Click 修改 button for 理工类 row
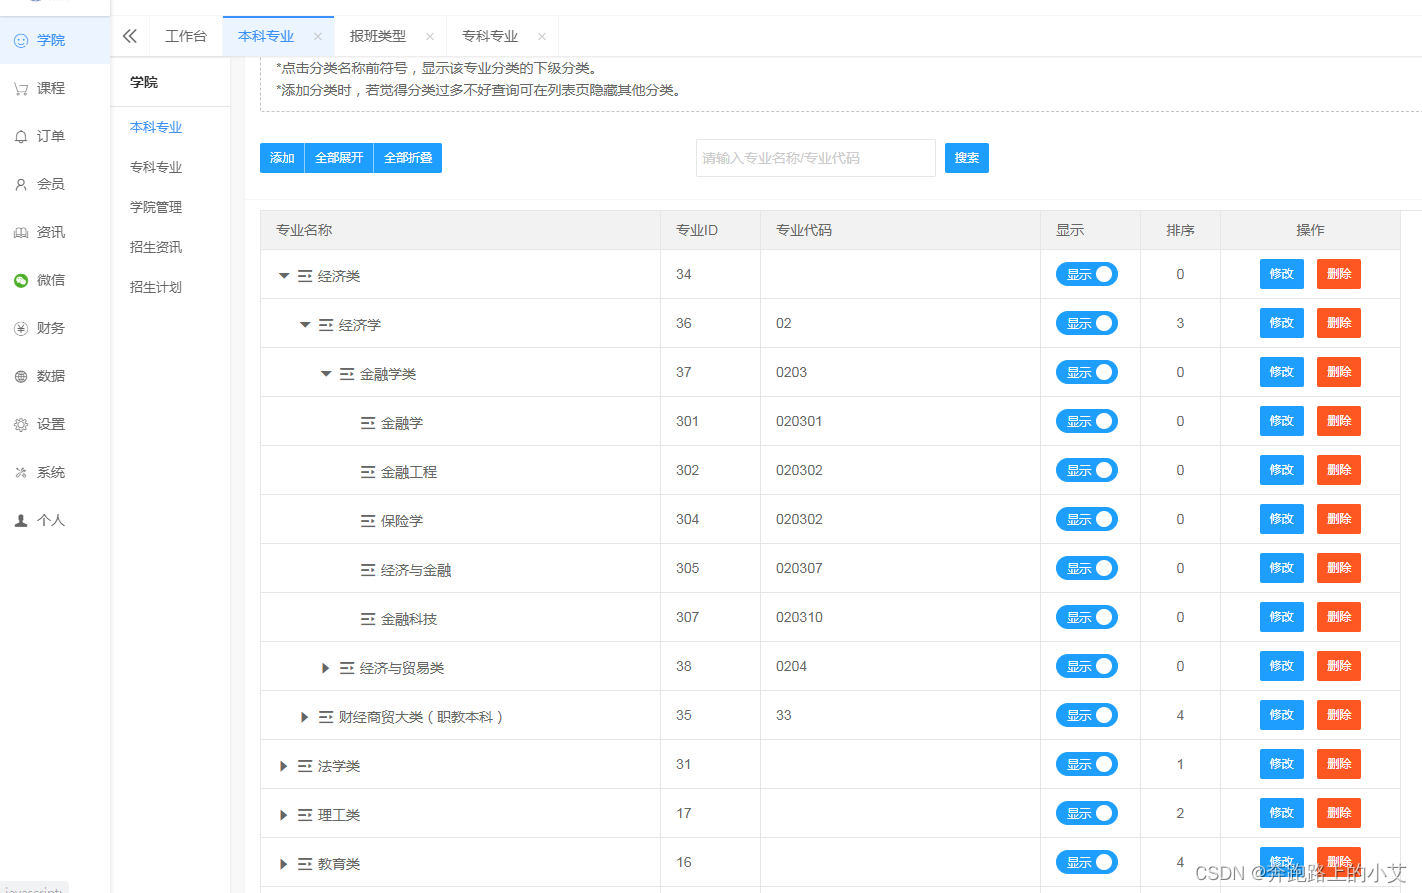The image size is (1422, 893). pos(1282,813)
